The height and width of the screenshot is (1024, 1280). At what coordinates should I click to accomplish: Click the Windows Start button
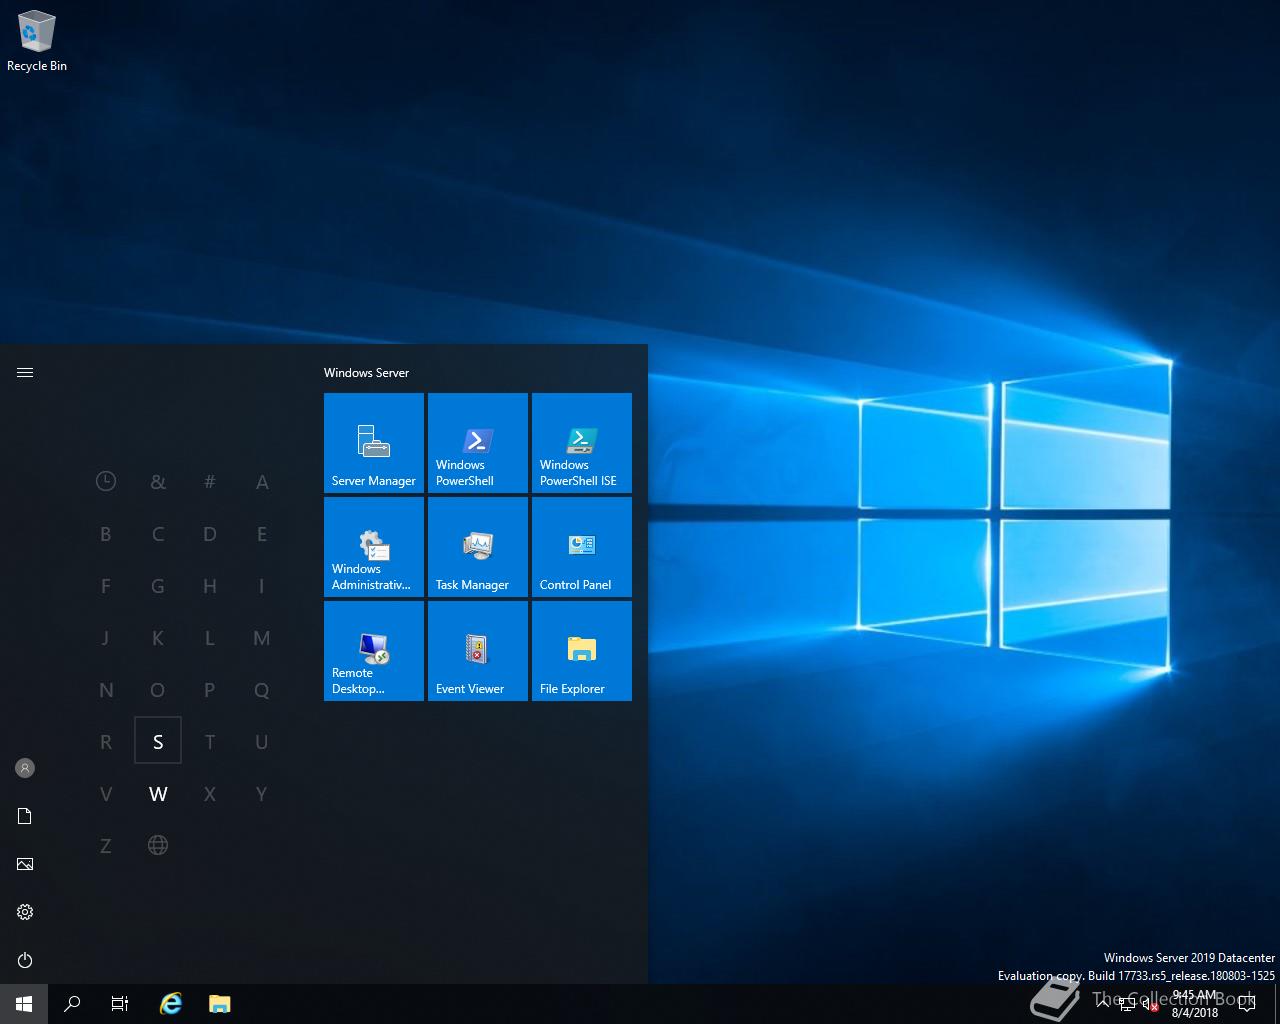point(24,1004)
